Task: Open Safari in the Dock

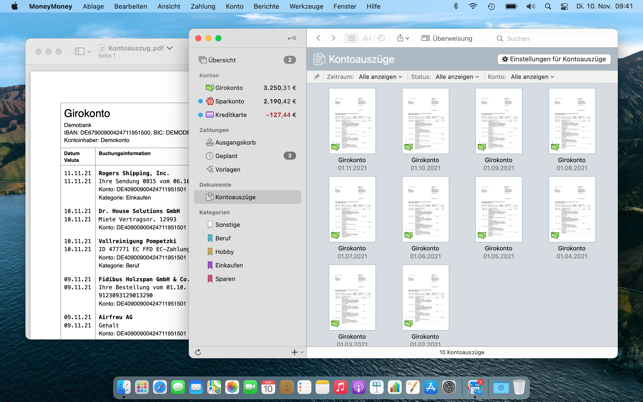Action: pos(160,387)
